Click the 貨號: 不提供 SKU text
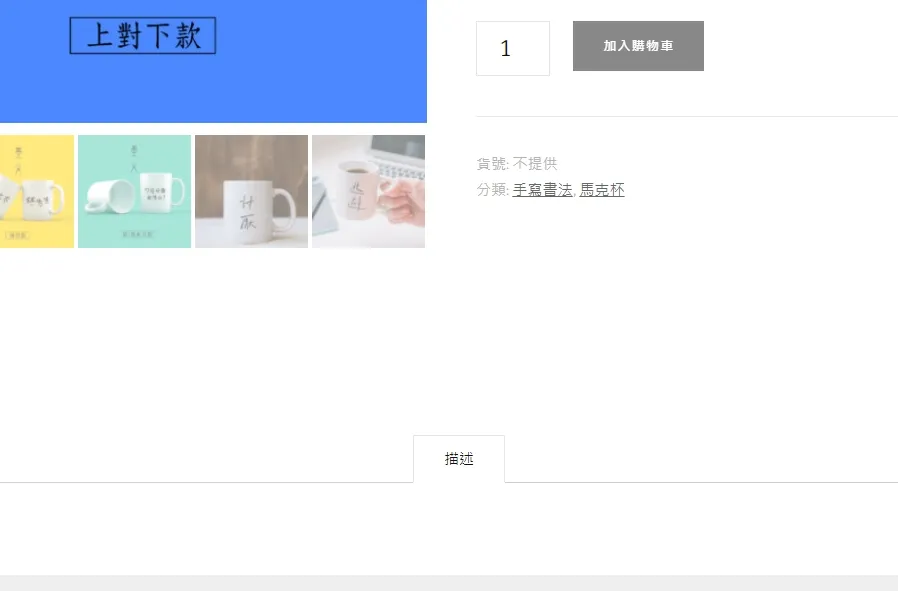The width and height of the screenshot is (898, 591). coord(517,164)
